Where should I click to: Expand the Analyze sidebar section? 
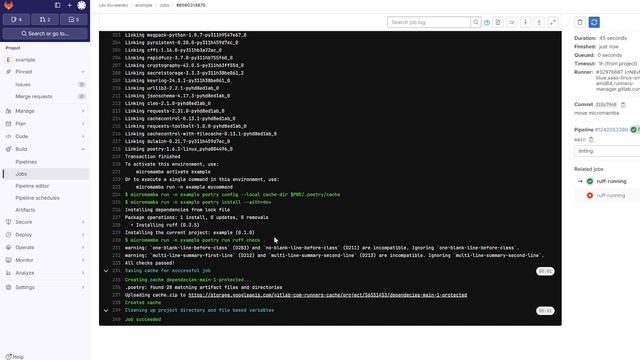[x=45, y=273]
